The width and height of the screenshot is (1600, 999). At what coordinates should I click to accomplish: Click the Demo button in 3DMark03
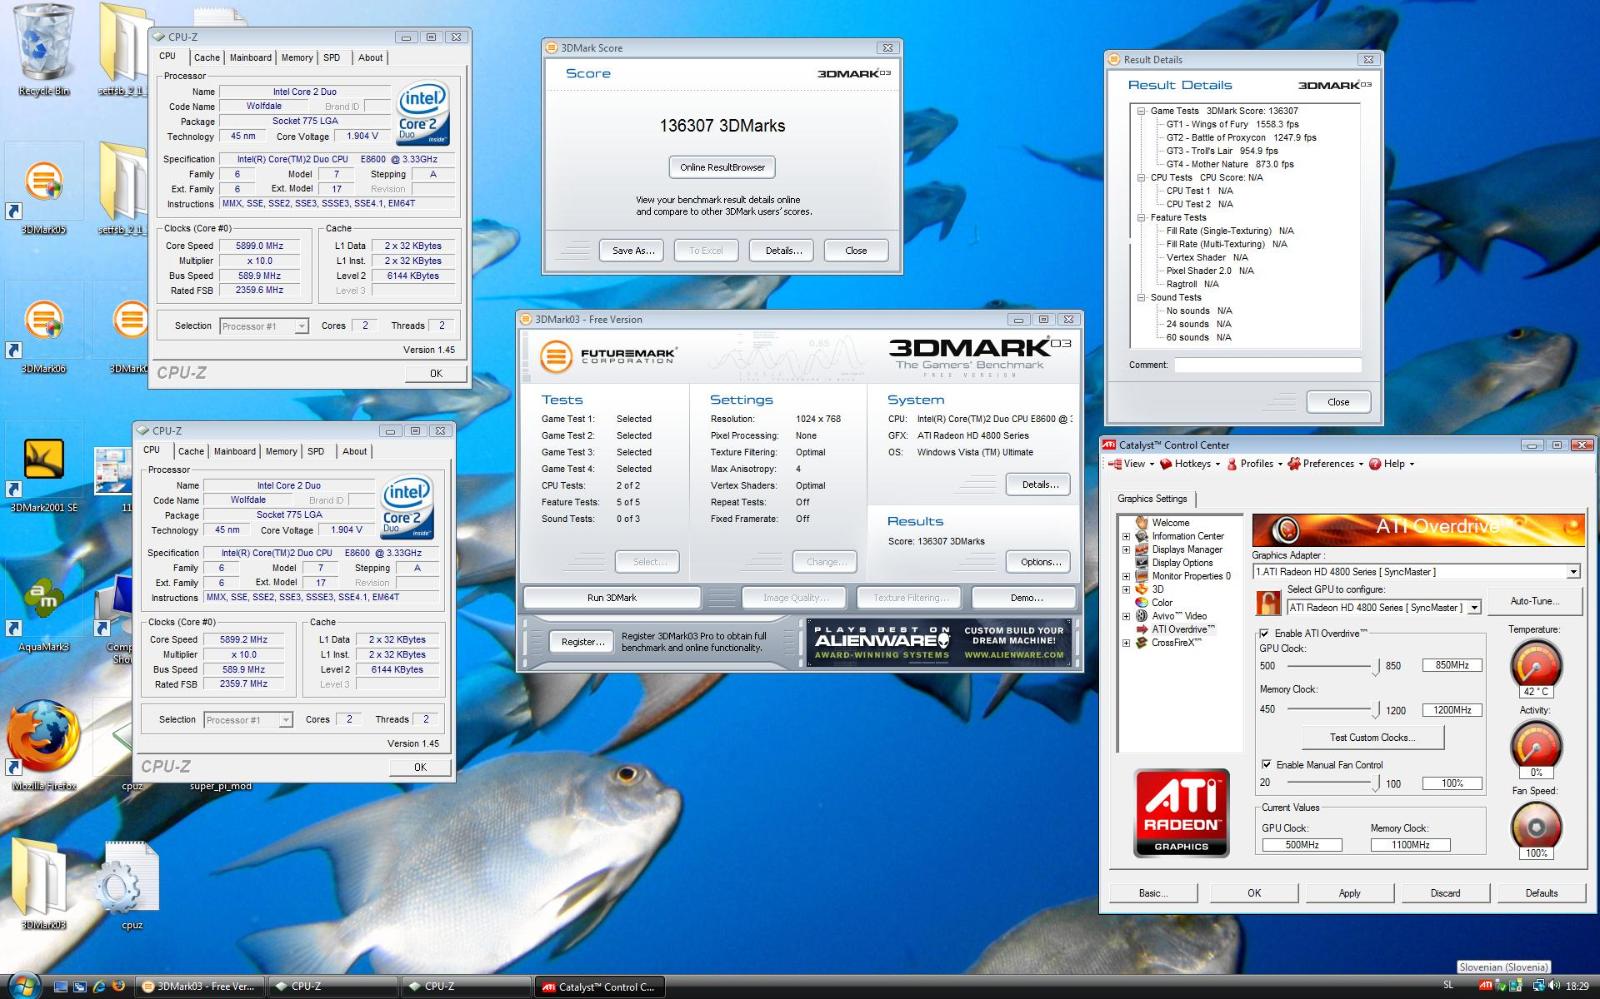tap(1026, 598)
